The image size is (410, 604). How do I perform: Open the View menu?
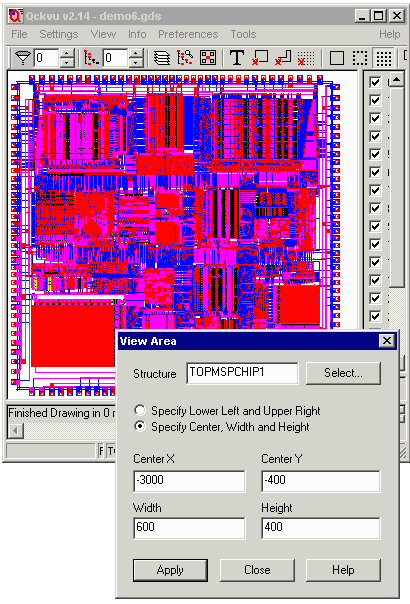103,34
